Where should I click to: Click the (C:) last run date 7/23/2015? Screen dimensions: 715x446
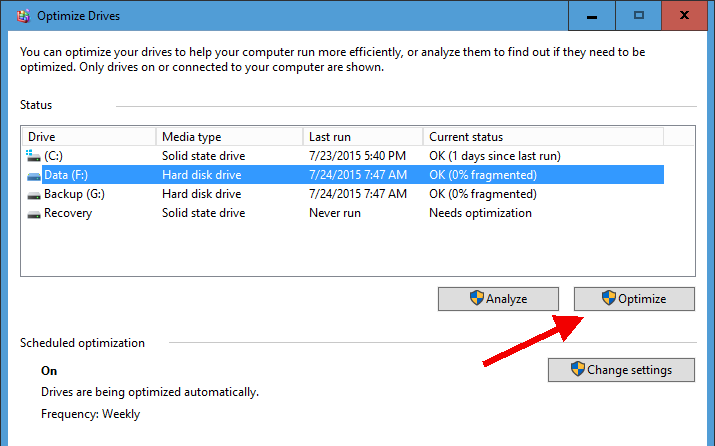pos(357,156)
